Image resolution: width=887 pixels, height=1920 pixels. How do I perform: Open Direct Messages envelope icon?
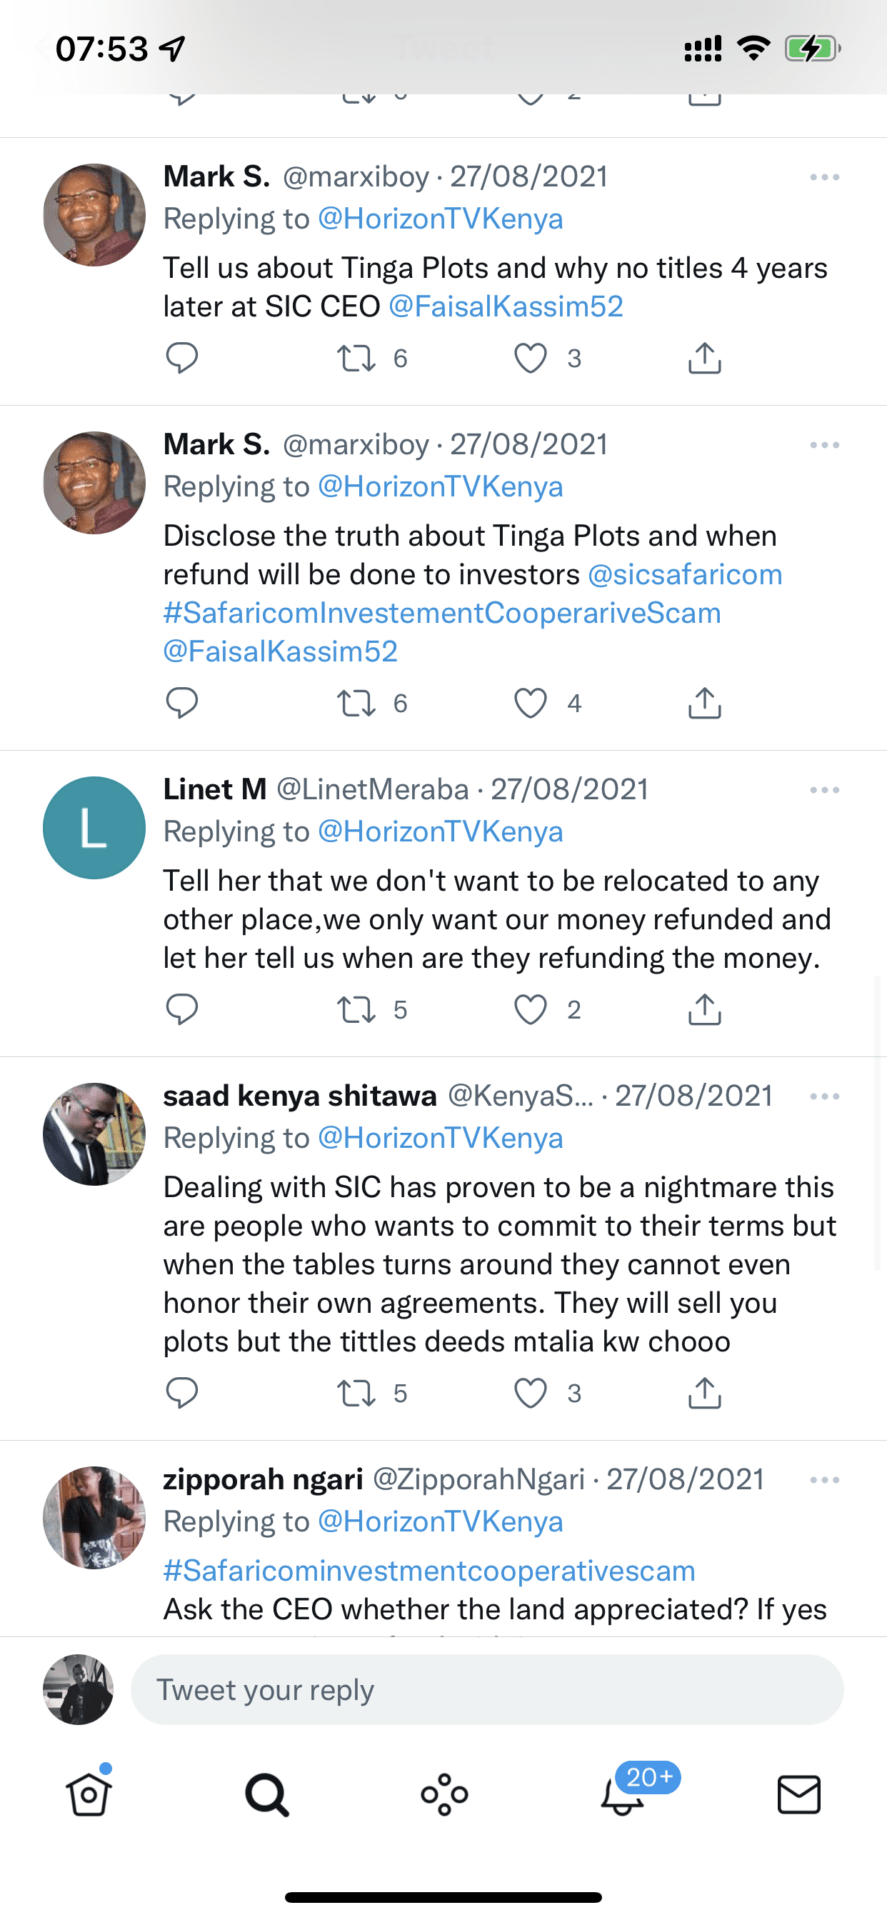click(x=799, y=1795)
